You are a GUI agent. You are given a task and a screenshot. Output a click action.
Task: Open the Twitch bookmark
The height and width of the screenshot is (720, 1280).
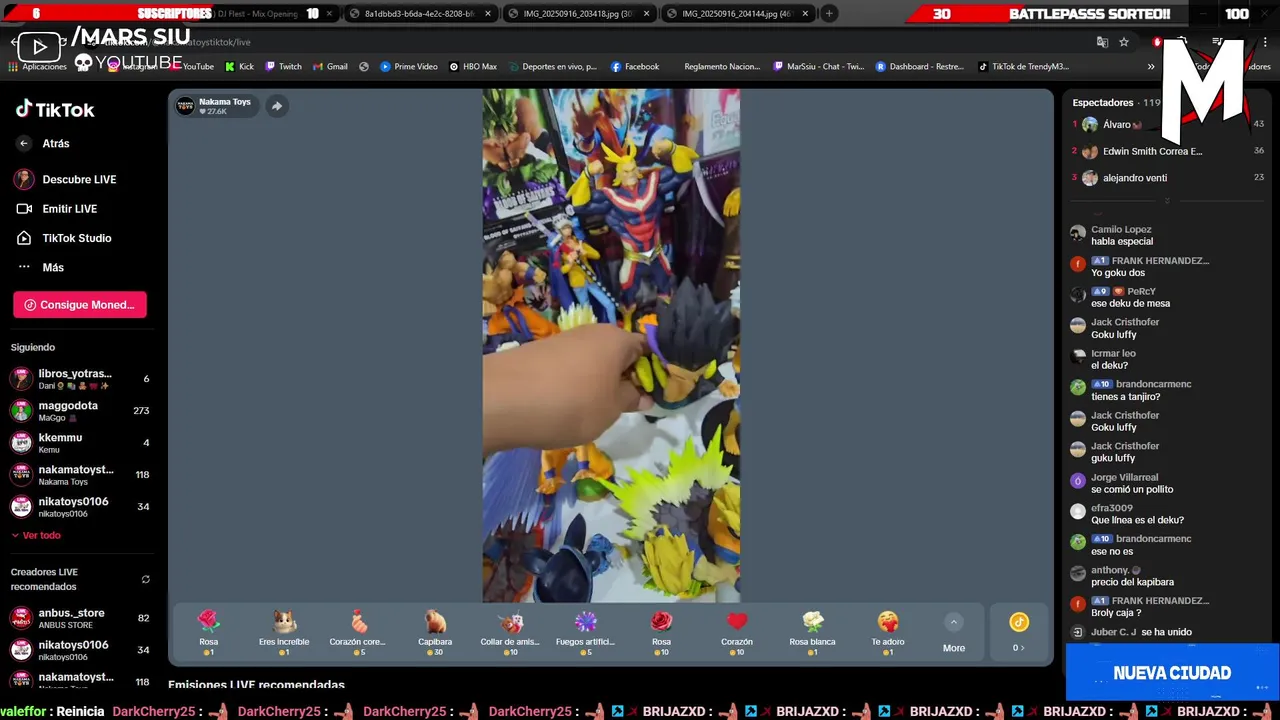coord(283,67)
